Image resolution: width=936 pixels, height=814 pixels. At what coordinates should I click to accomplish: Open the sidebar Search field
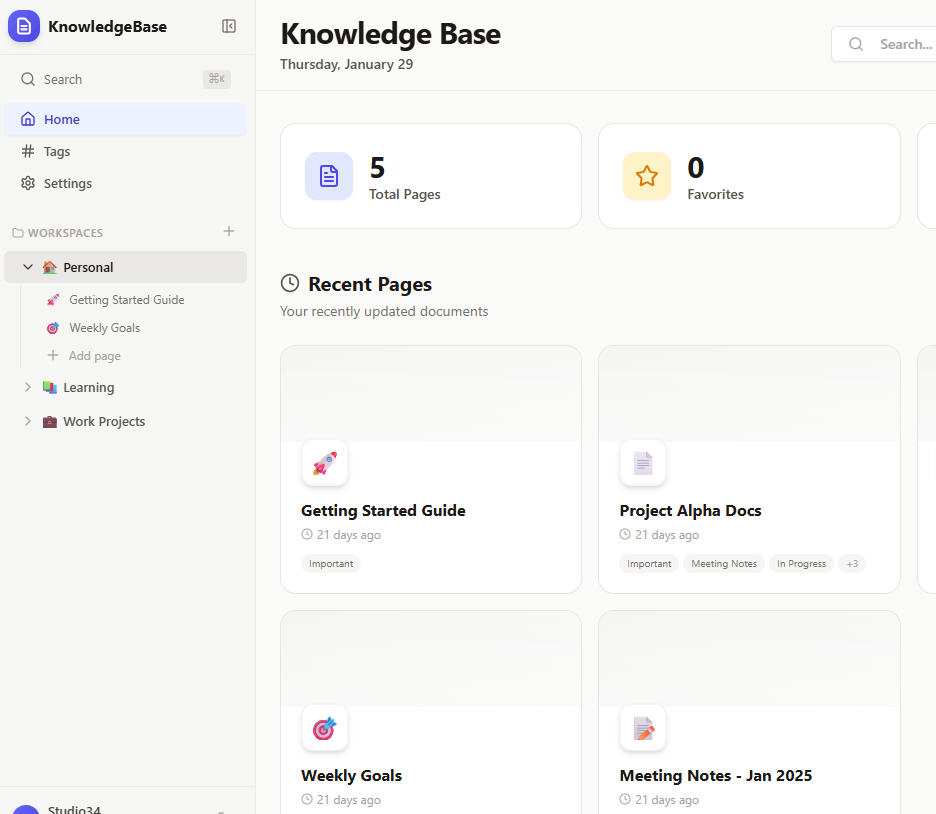click(x=125, y=79)
